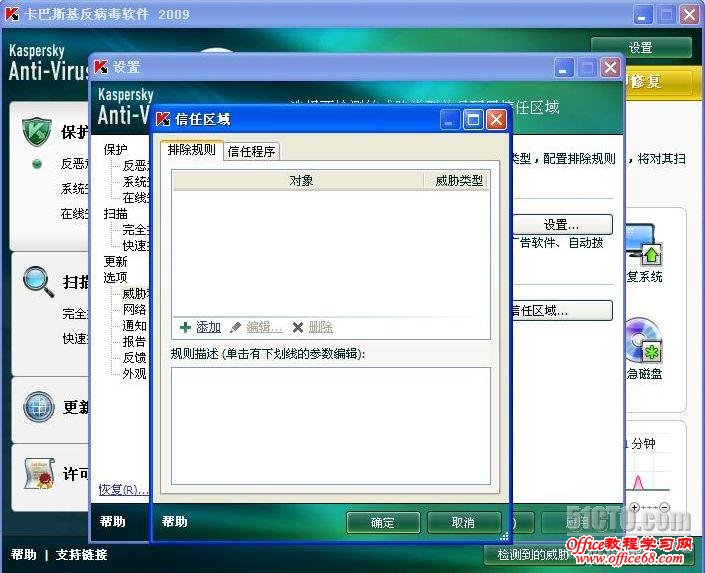Click the license certificate icon in the main window
Viewport: 705px width, 573px height.
pos(40,473)
